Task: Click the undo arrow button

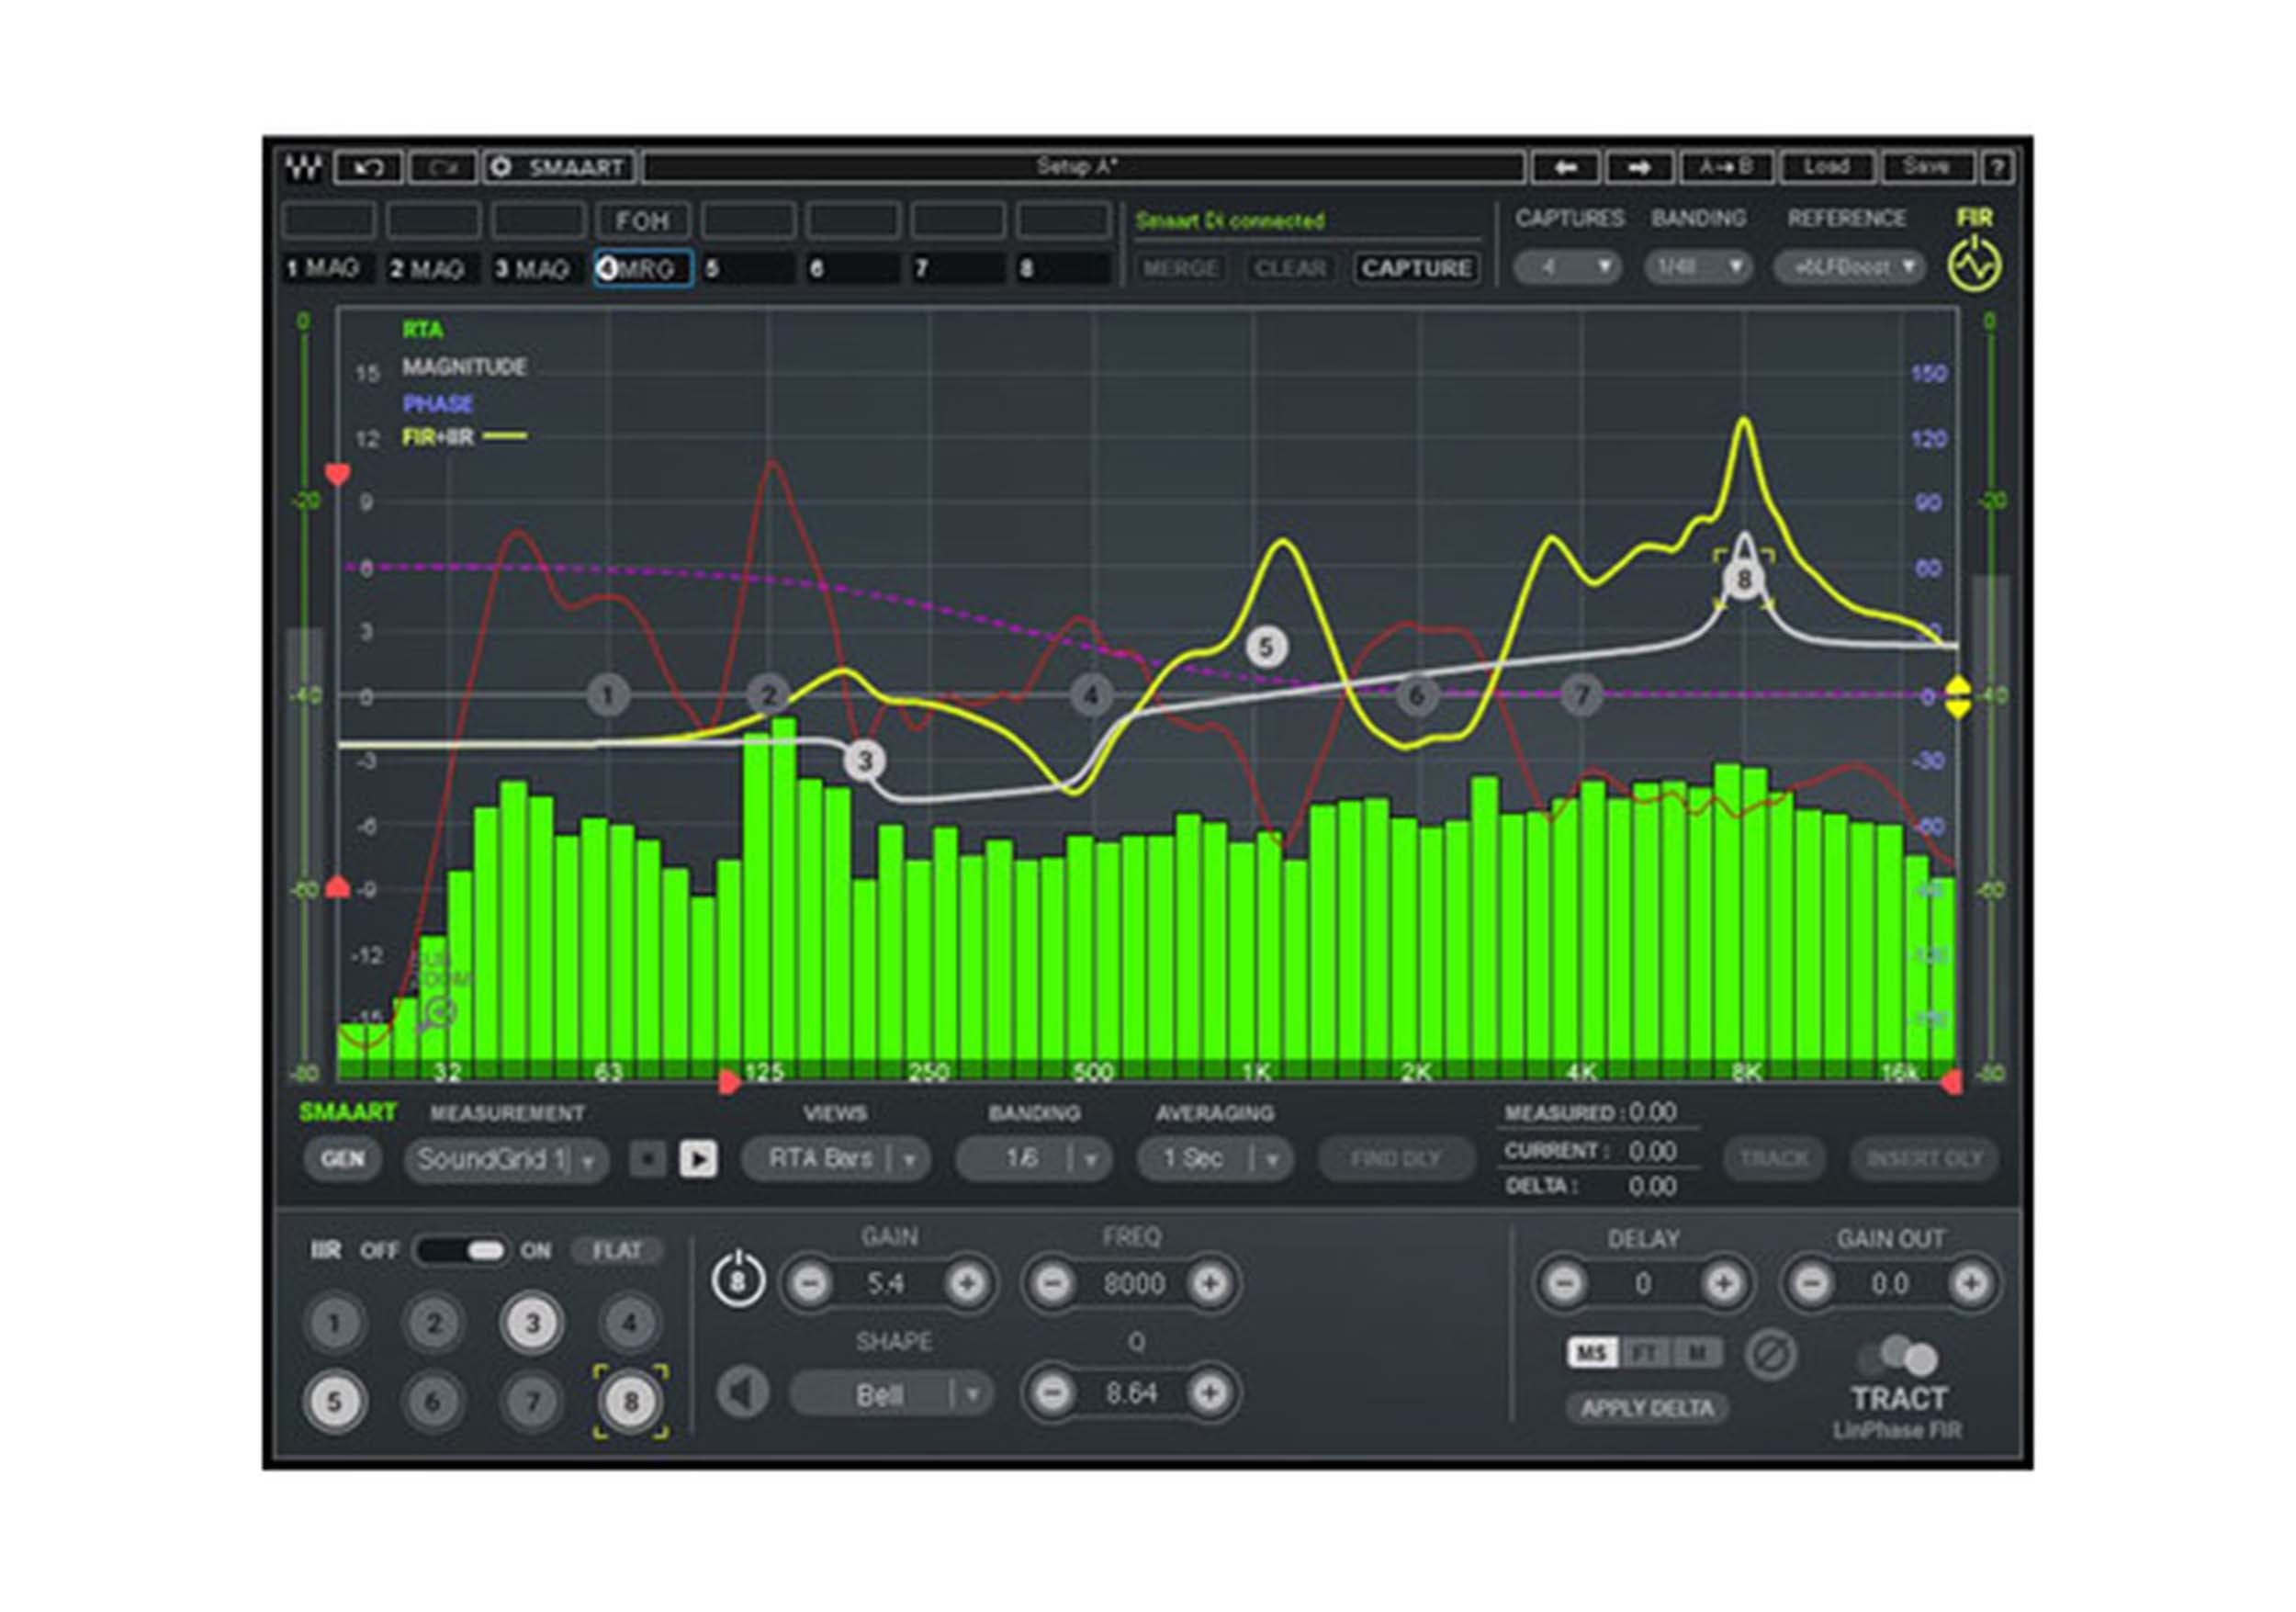Action: [x=369, y=167]
